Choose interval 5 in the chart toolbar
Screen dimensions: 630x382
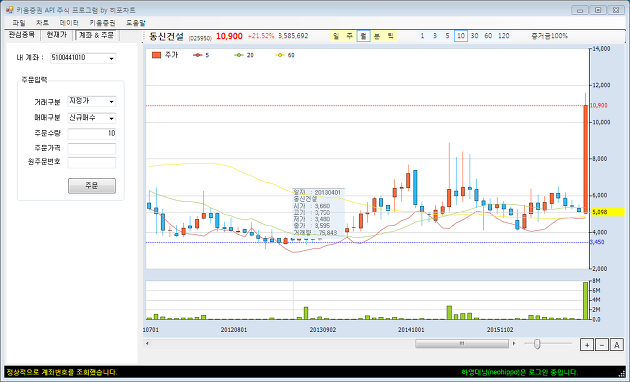pyautogui.click(x=447, y=36)
